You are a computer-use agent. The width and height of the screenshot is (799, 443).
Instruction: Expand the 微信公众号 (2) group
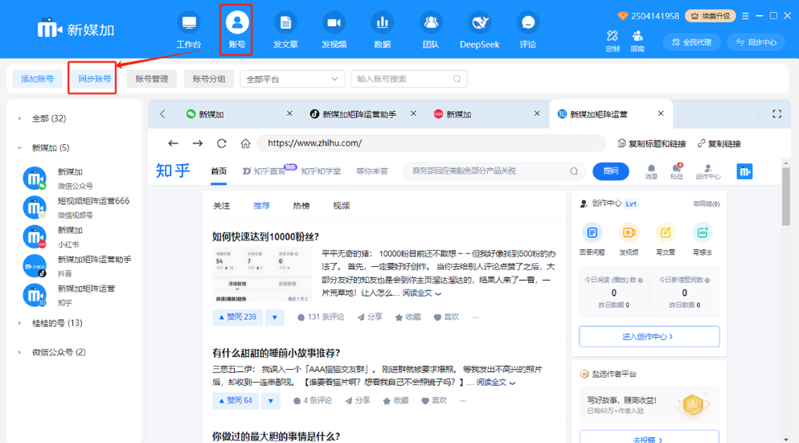20,352
